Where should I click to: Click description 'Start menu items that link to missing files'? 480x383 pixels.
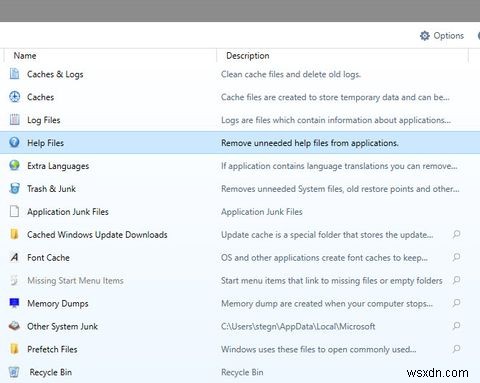tap(332, 281)
